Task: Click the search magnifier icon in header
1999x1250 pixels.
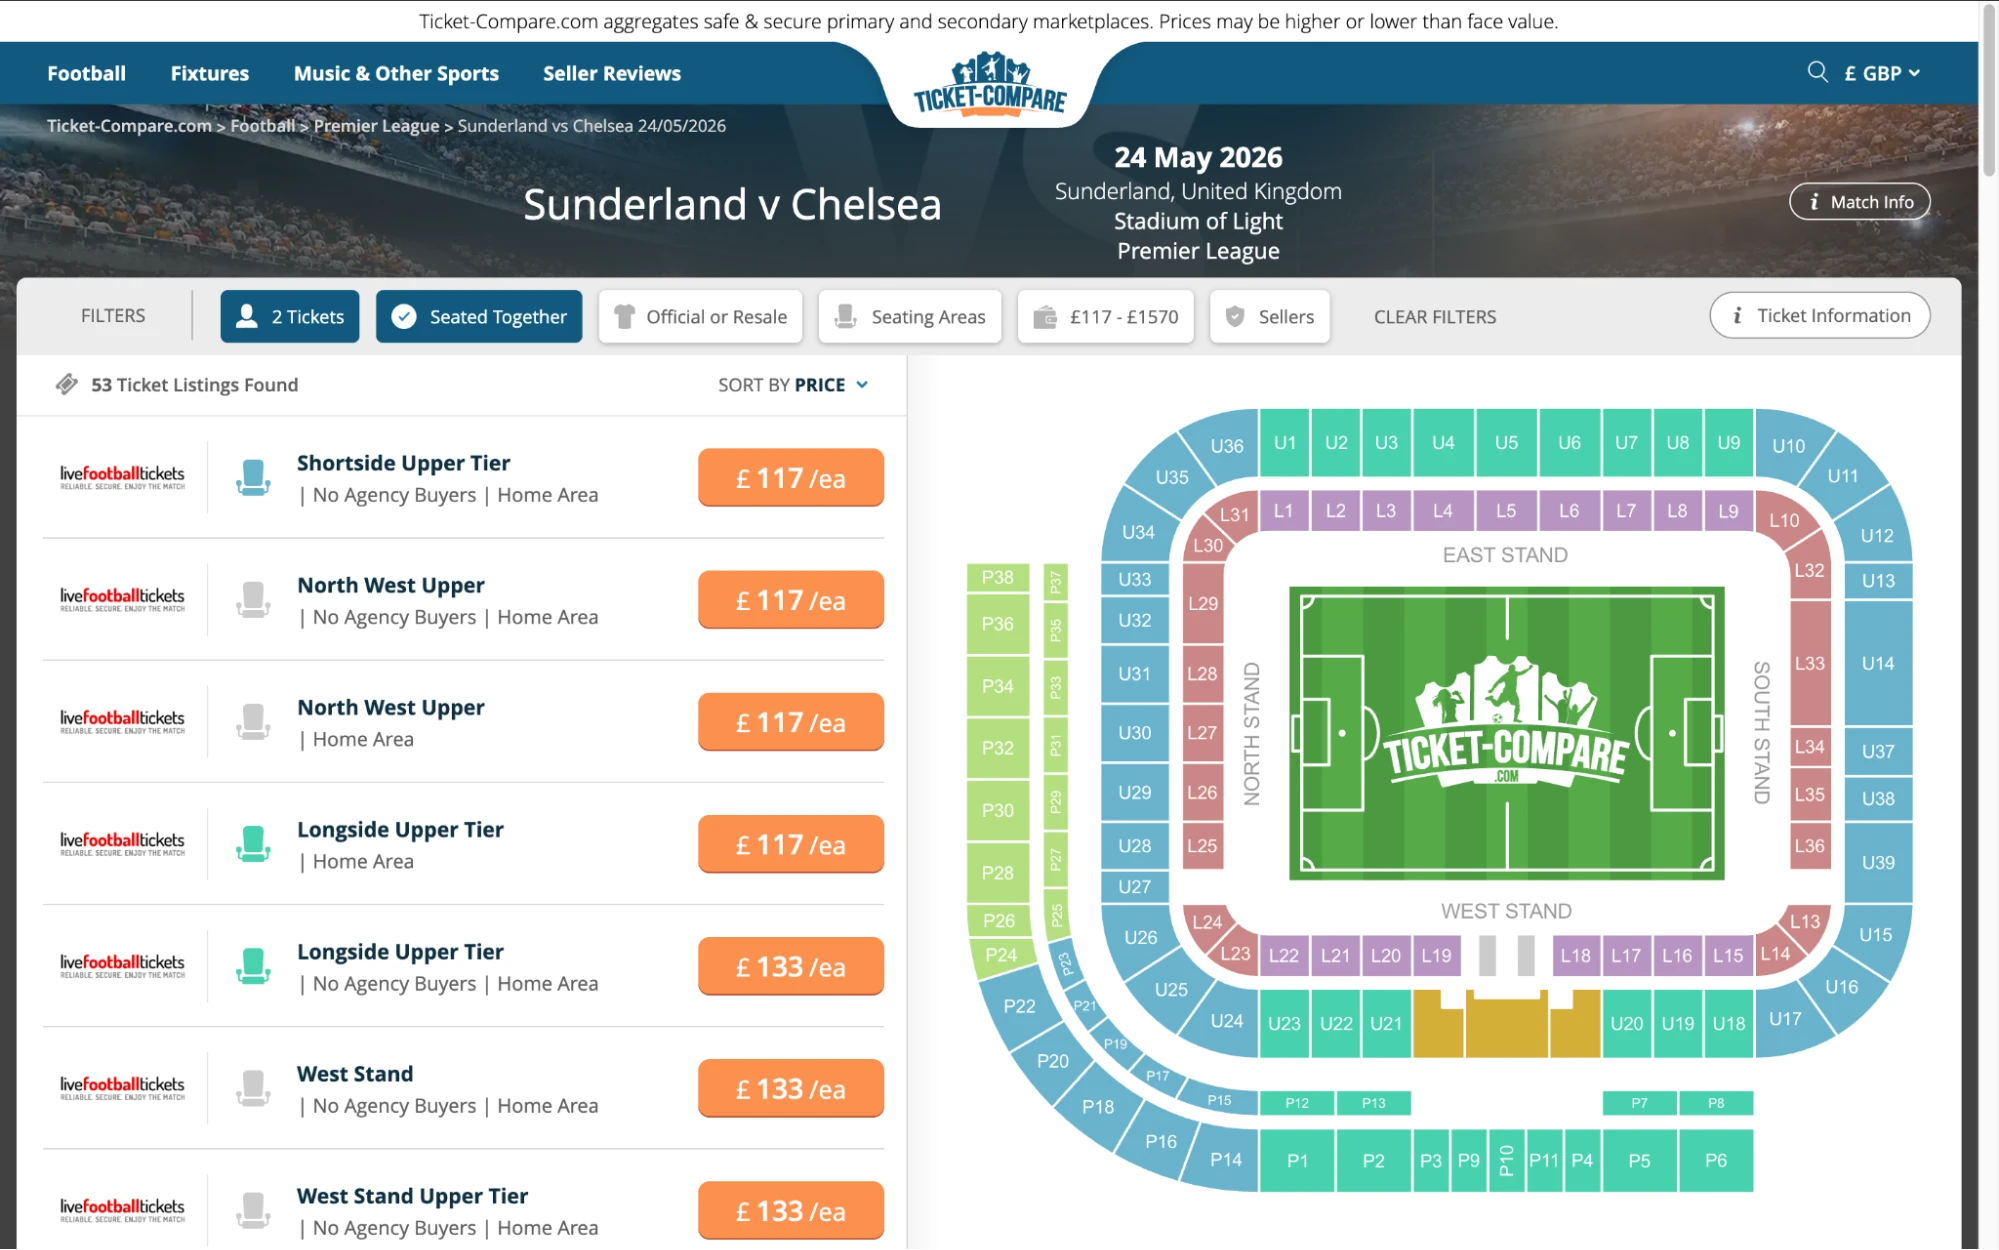Action: (1816, 72)
